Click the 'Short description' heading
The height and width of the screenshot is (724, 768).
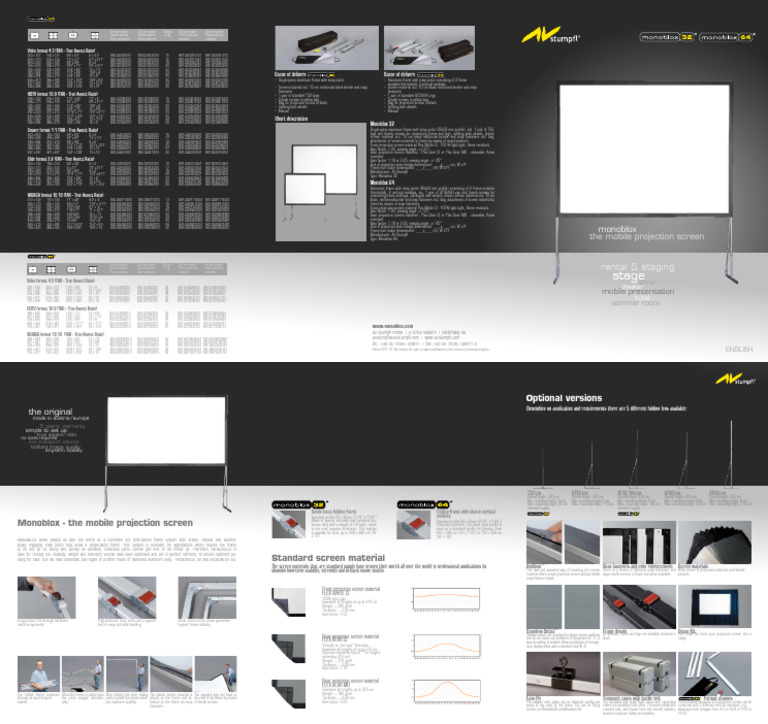(x=291, y=119)
